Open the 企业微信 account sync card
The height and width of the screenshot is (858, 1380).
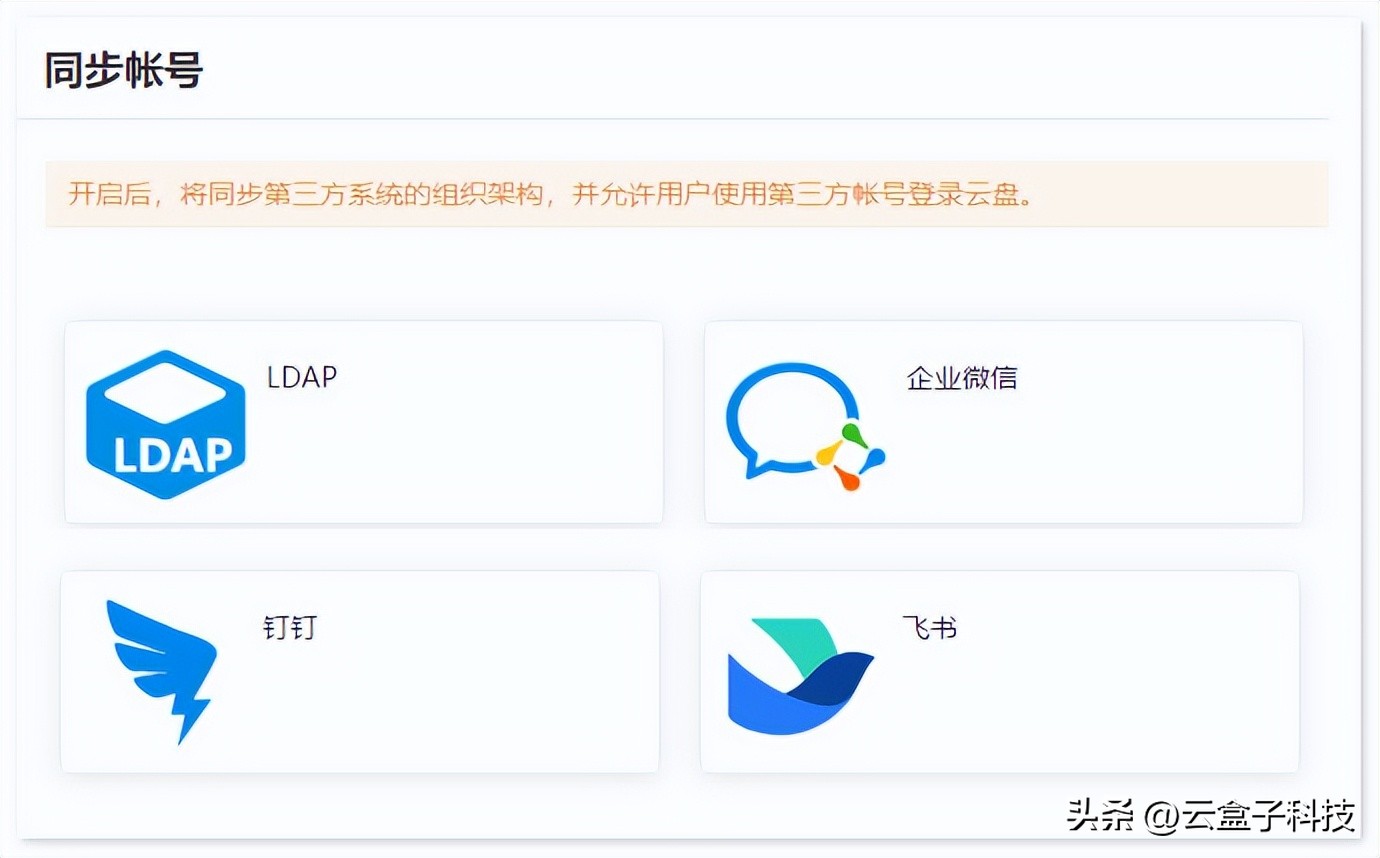[x=1002, y=421]
